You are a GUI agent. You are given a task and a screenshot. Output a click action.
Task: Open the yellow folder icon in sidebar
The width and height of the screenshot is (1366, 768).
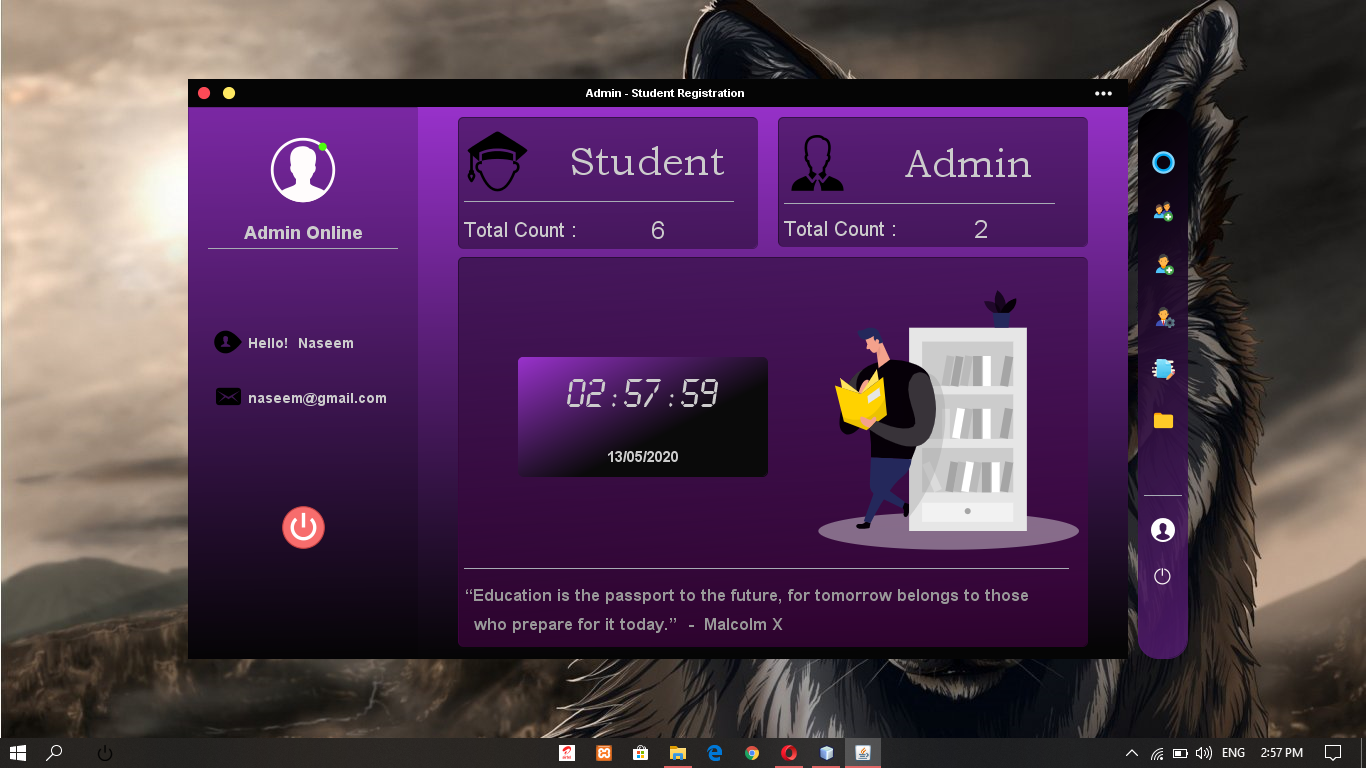click(1162, 421)
